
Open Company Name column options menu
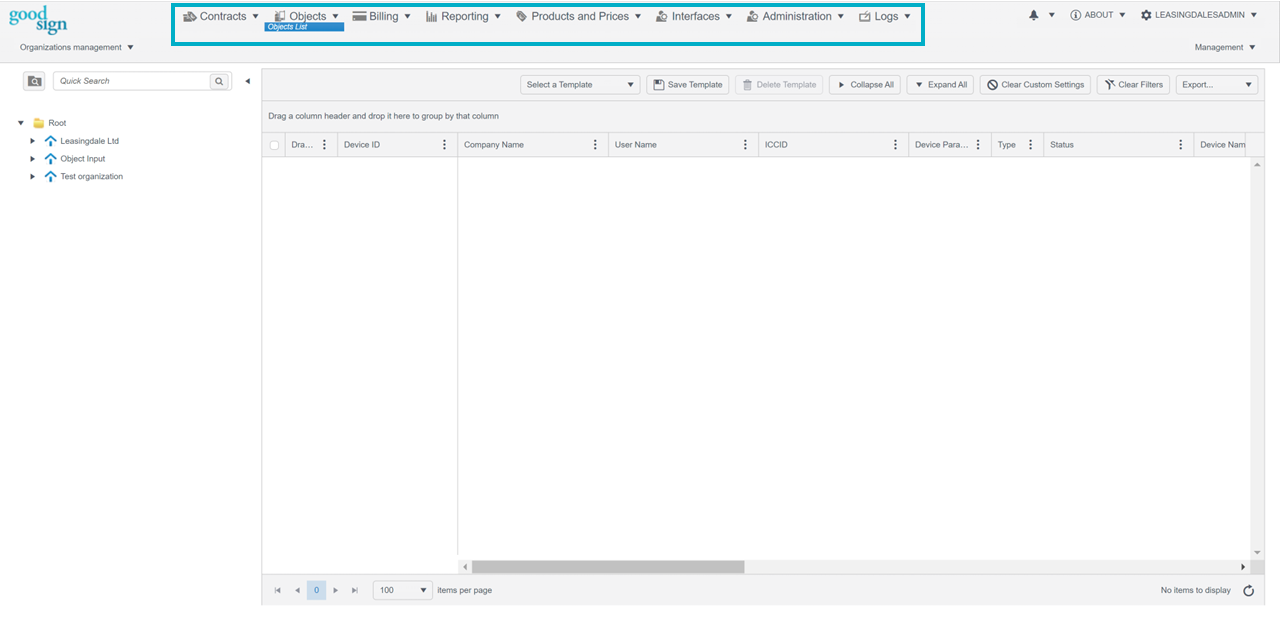595,145
